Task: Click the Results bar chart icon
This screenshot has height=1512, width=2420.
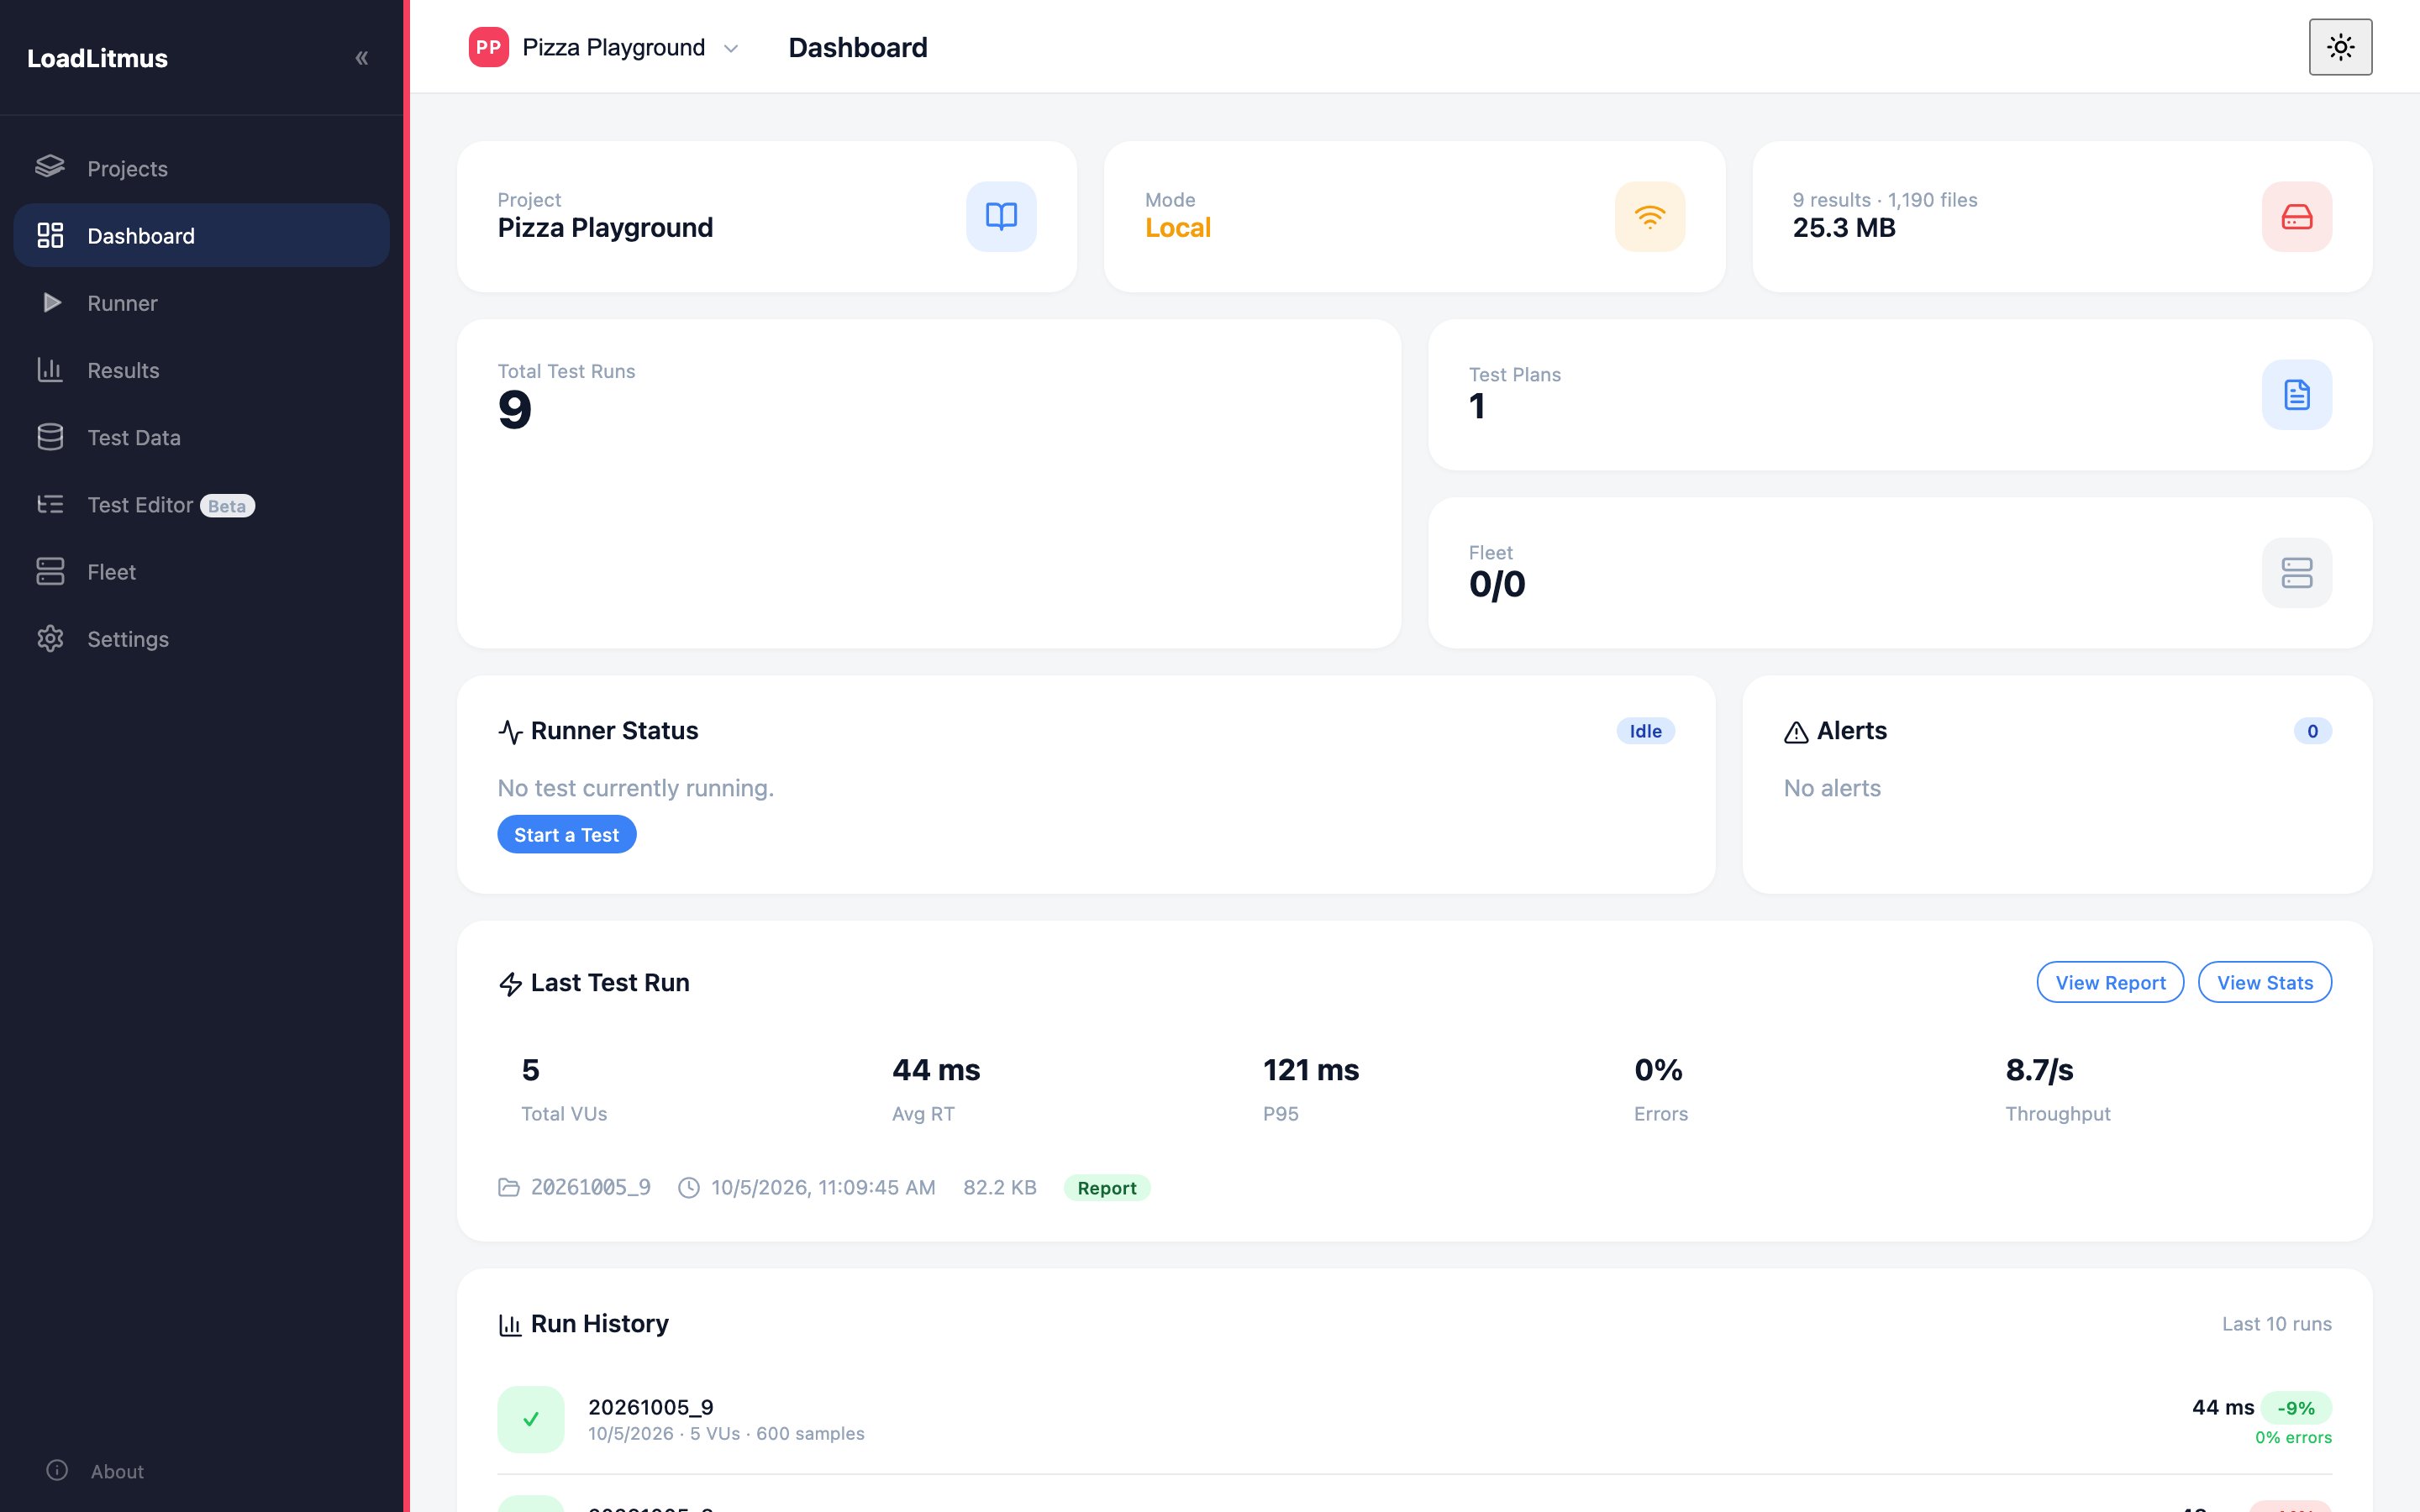Action: 50,369
